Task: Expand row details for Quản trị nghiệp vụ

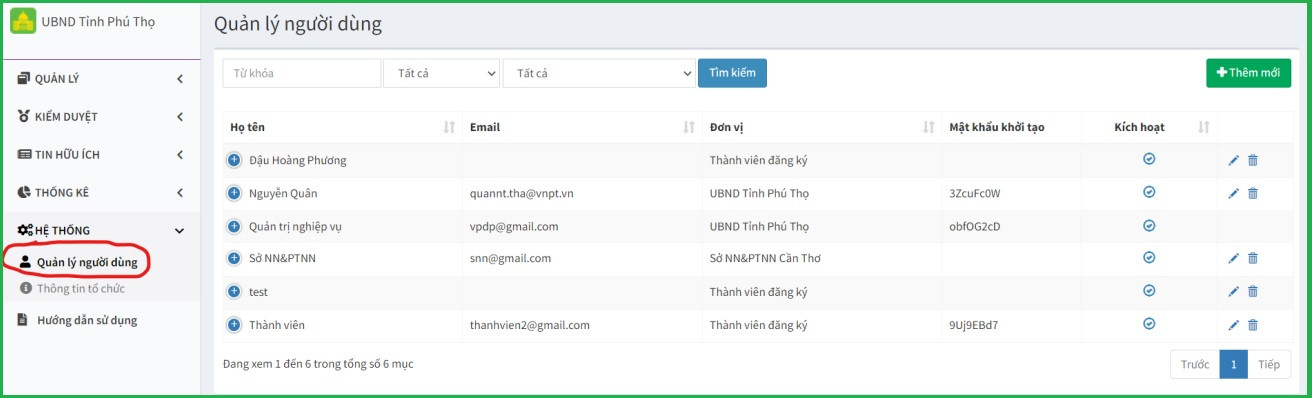Action: pyautogui.click(x=234, y=226)
